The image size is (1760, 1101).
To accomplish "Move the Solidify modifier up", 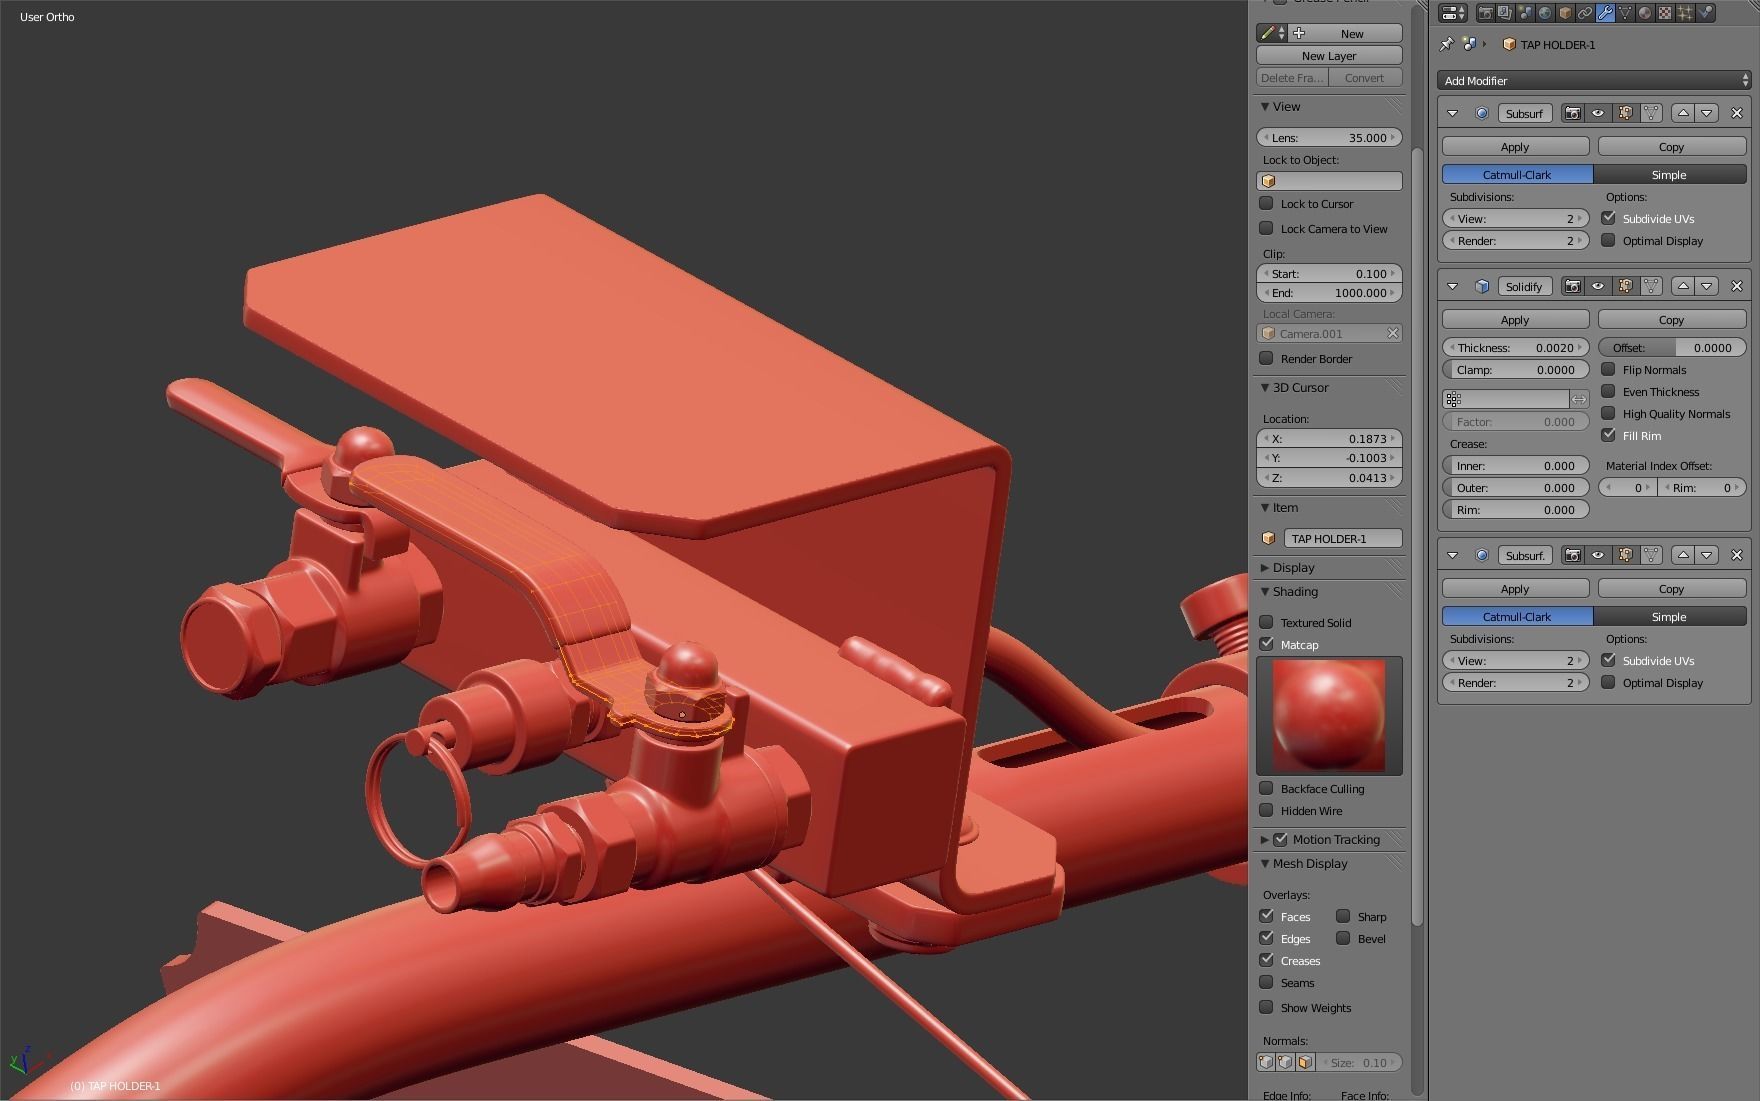I will 1683,286.
